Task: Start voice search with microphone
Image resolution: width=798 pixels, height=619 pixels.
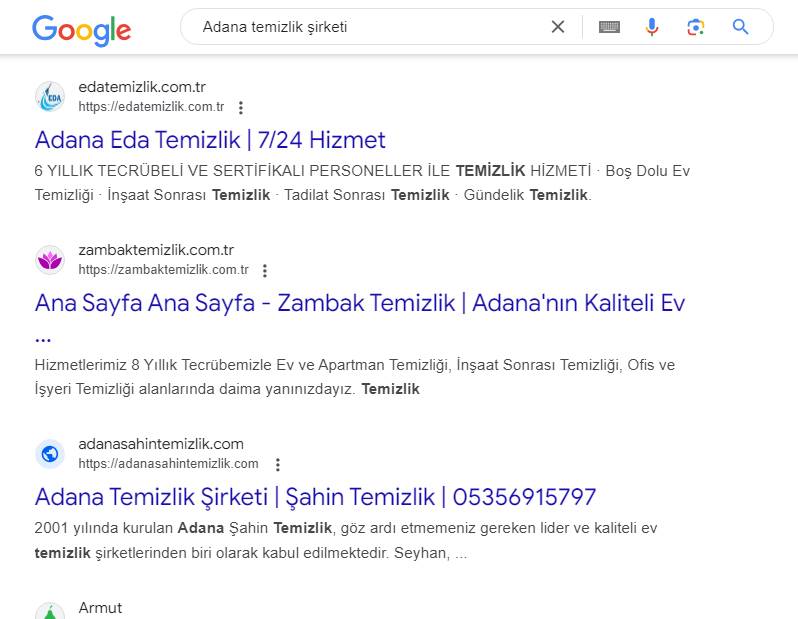Action: pos(652,27)
